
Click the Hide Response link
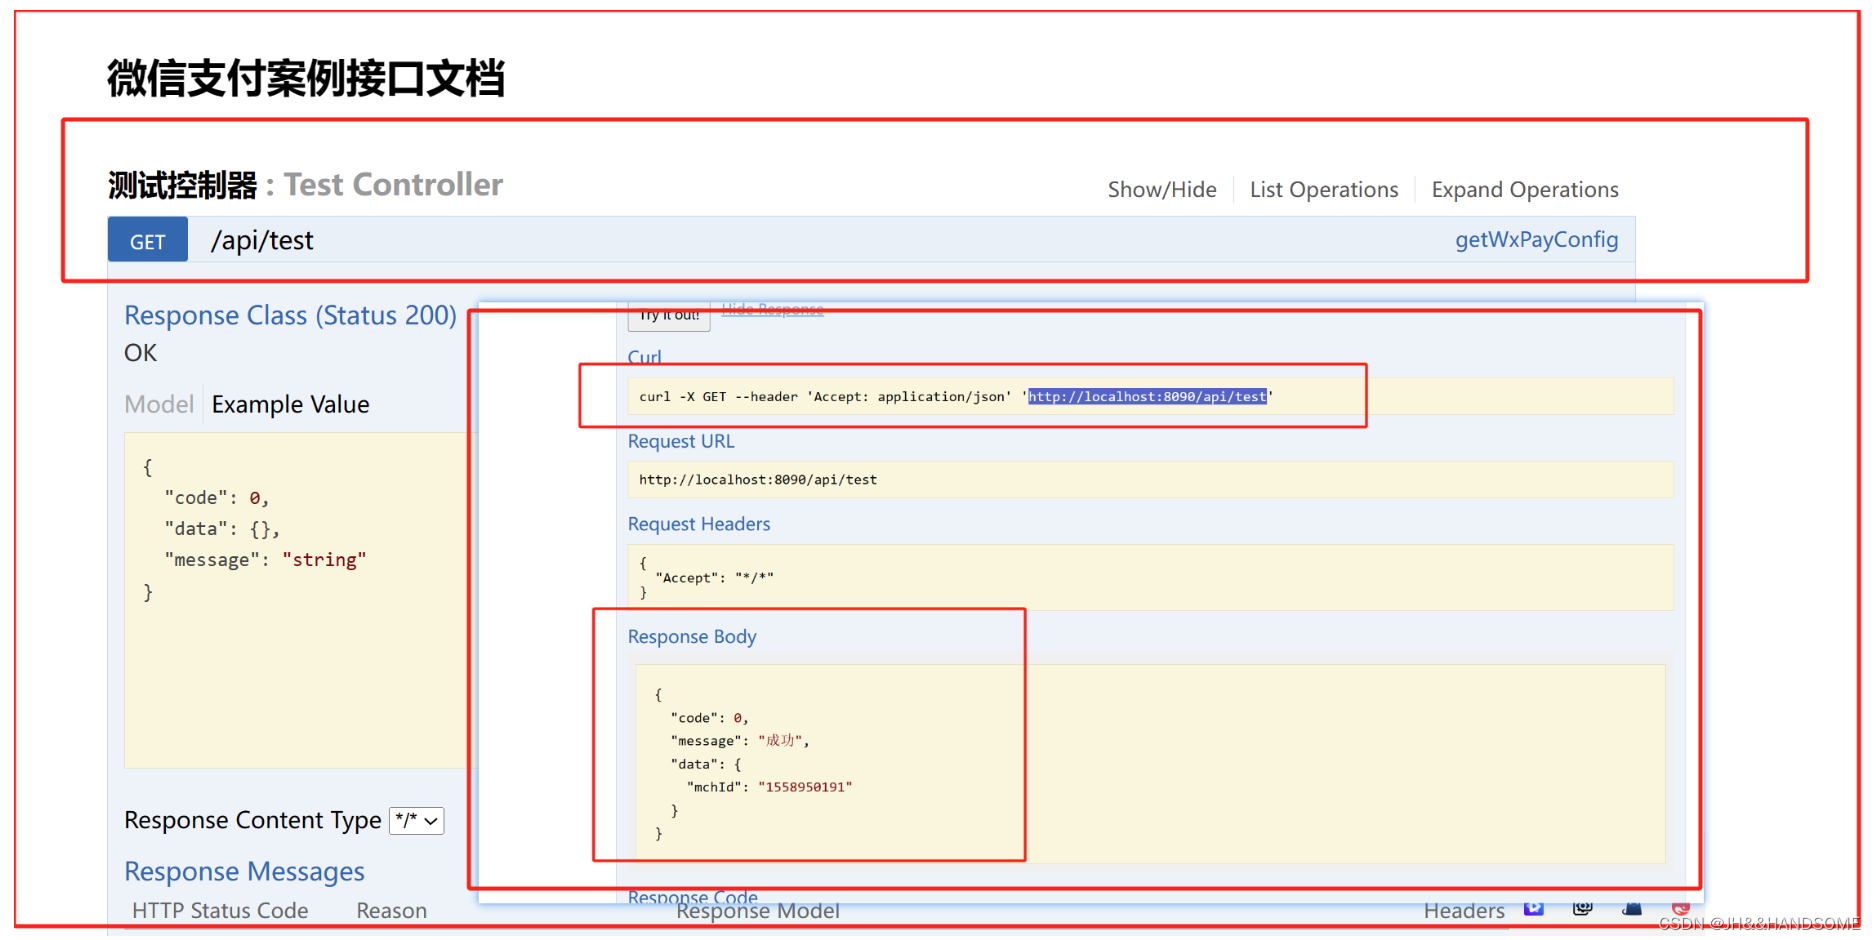point(773,309)
